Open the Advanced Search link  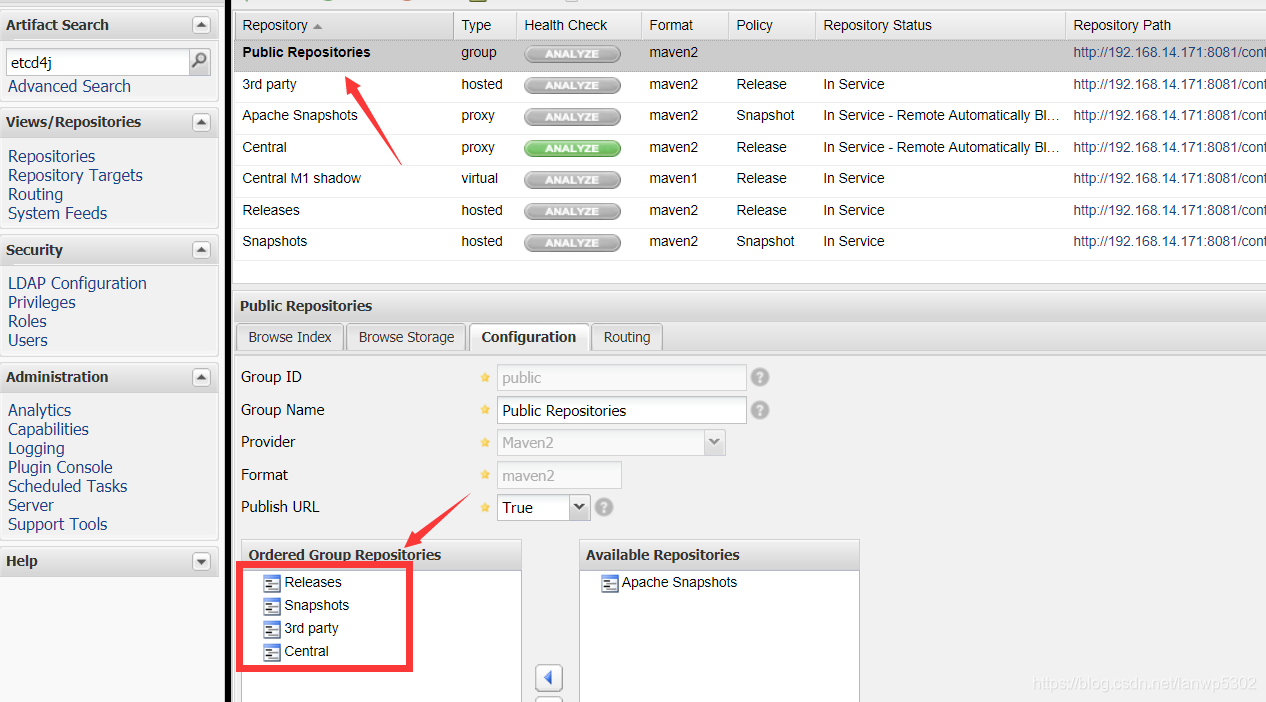(x=69, y=87)
